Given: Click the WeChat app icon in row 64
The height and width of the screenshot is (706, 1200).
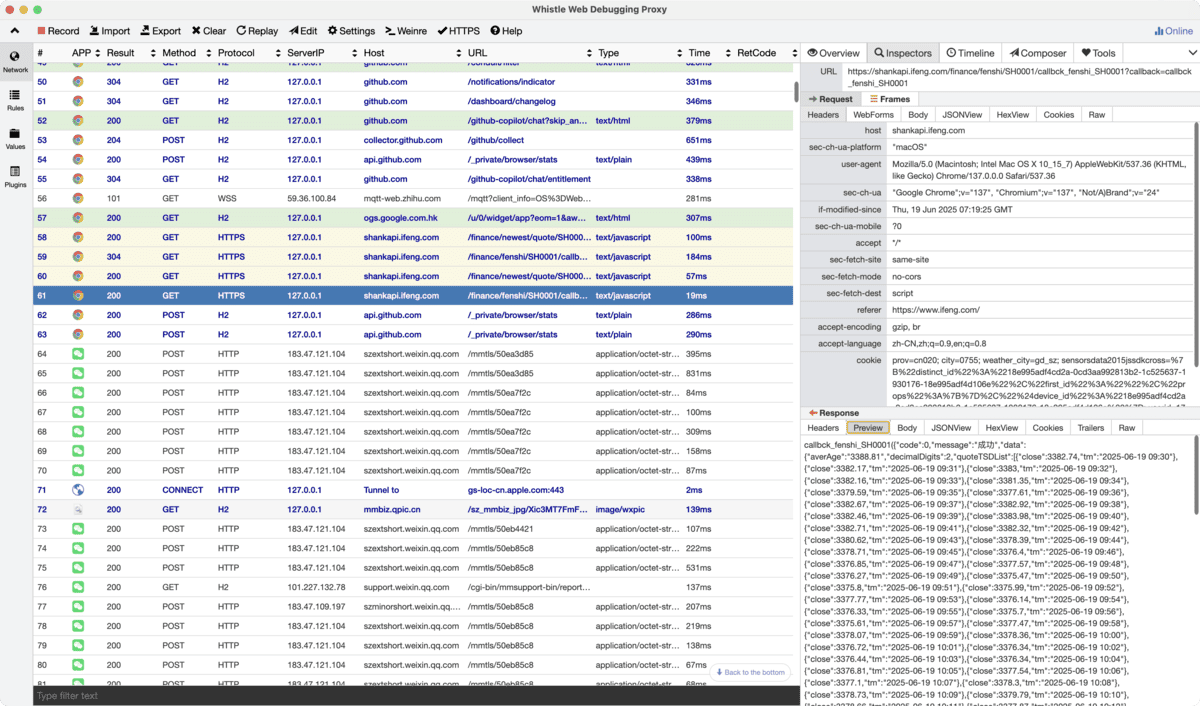Looking at the screenshot, I should click(78, 354).
